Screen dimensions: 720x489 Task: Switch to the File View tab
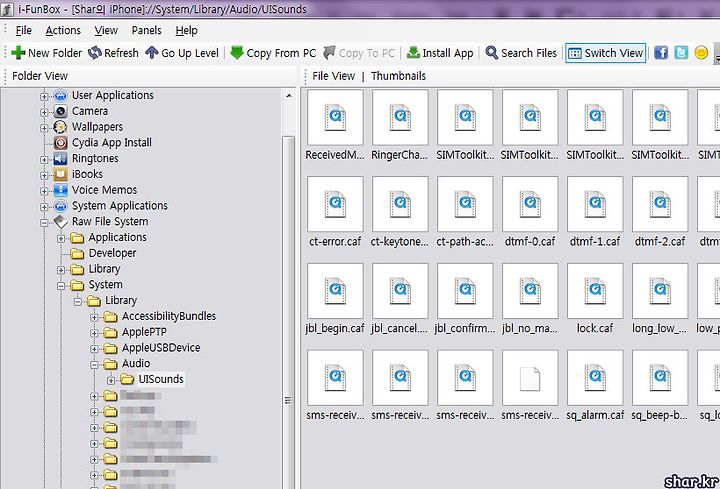tap(333, 76)
